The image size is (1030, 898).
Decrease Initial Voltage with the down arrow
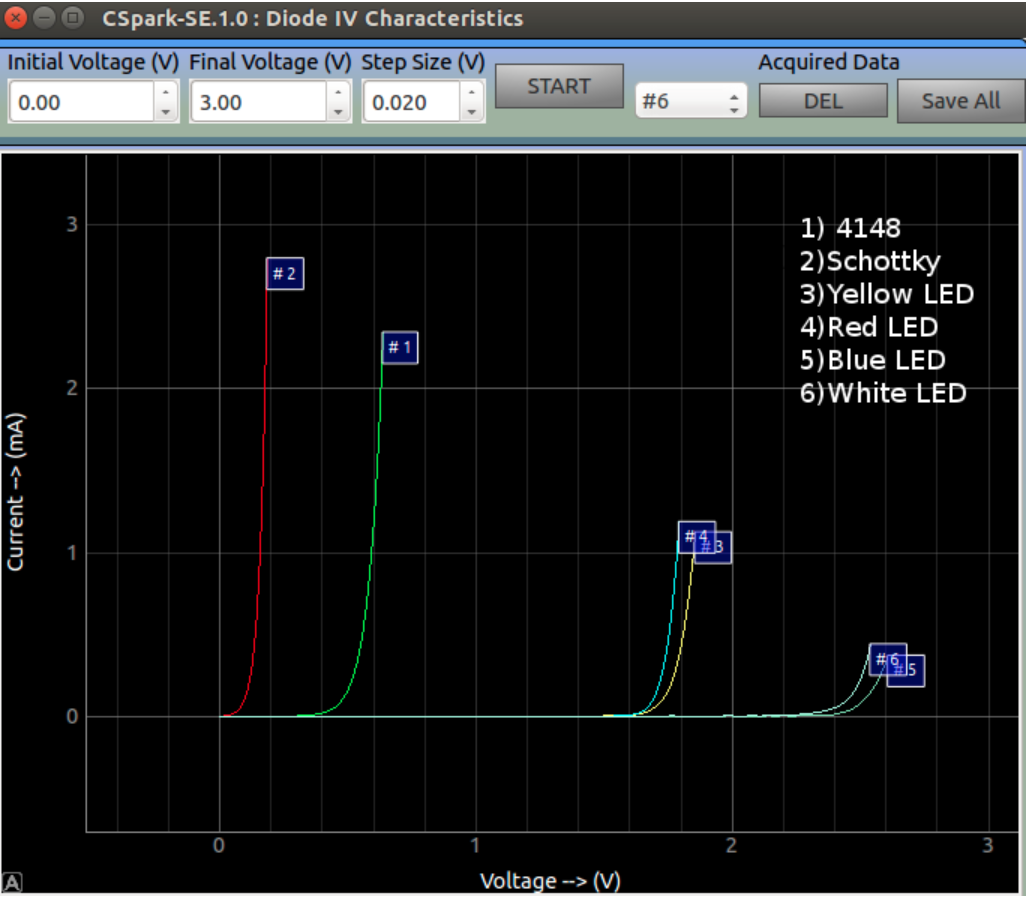(166, 112)
